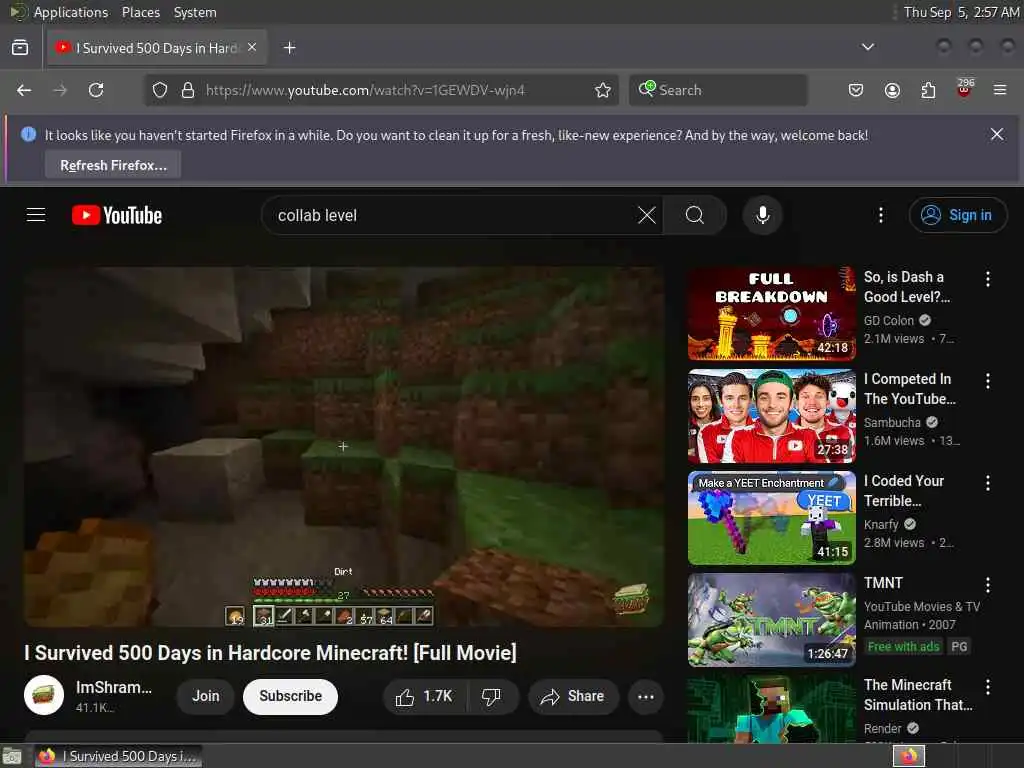Open the ImShram channel avatar

[44, 695]
